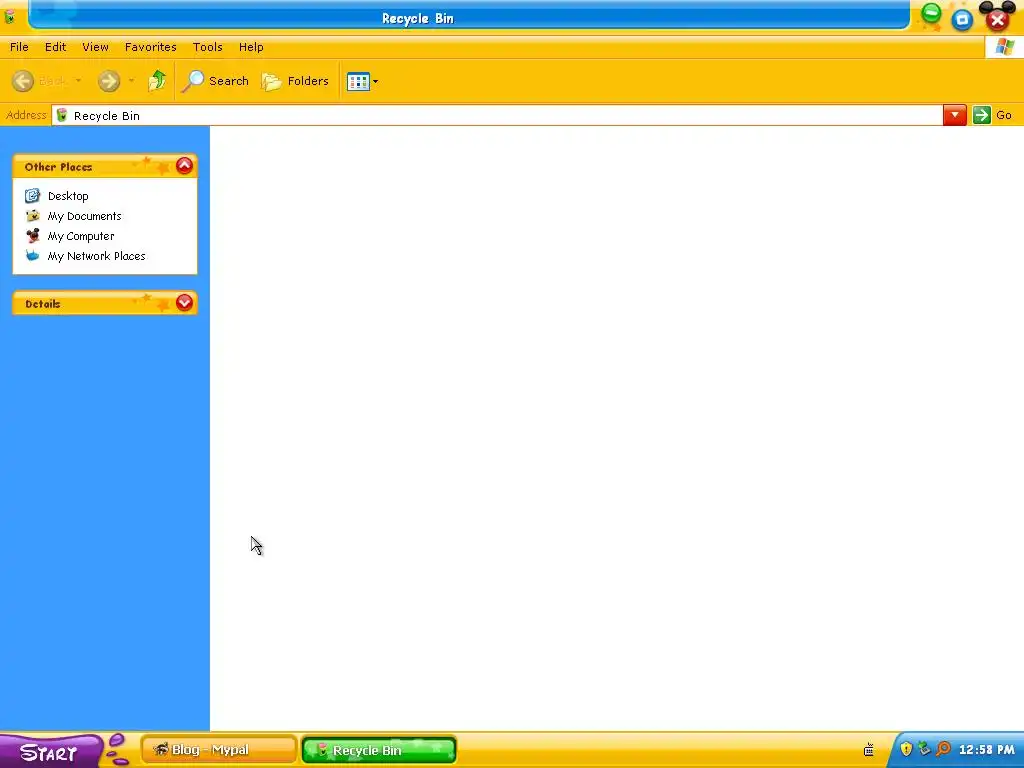Open the Edit menu

coord(56,47)
